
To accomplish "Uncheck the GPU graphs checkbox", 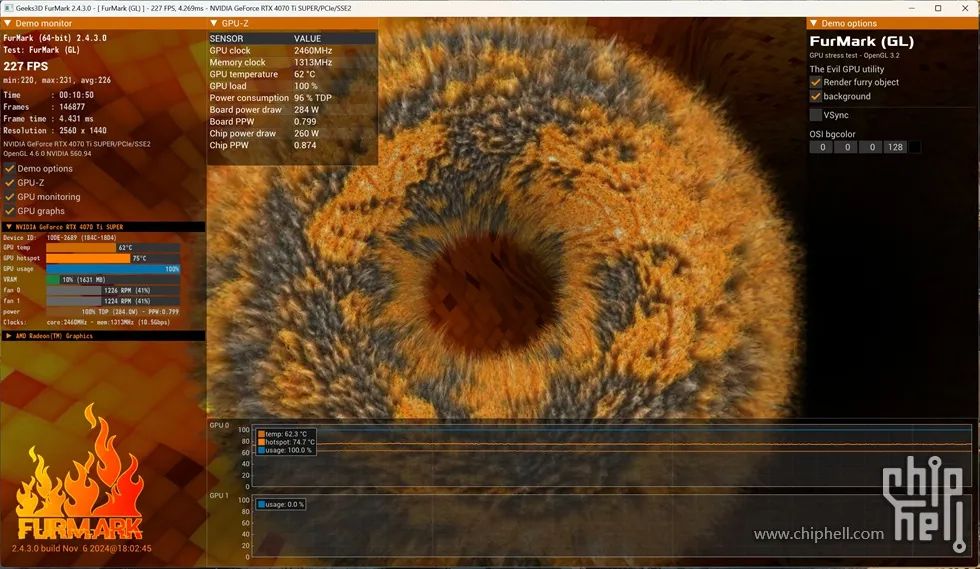I will 9,211.
